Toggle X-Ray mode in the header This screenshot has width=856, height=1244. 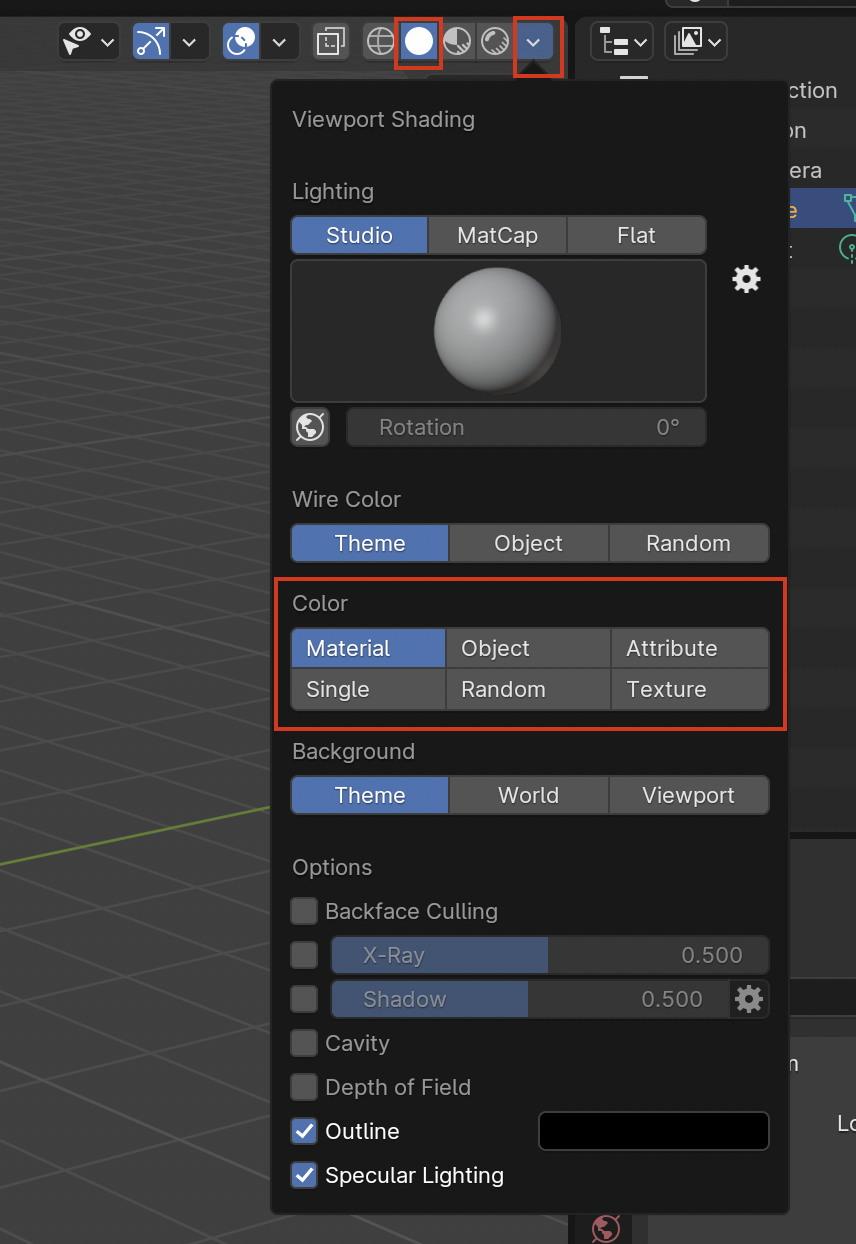[330, 41]
